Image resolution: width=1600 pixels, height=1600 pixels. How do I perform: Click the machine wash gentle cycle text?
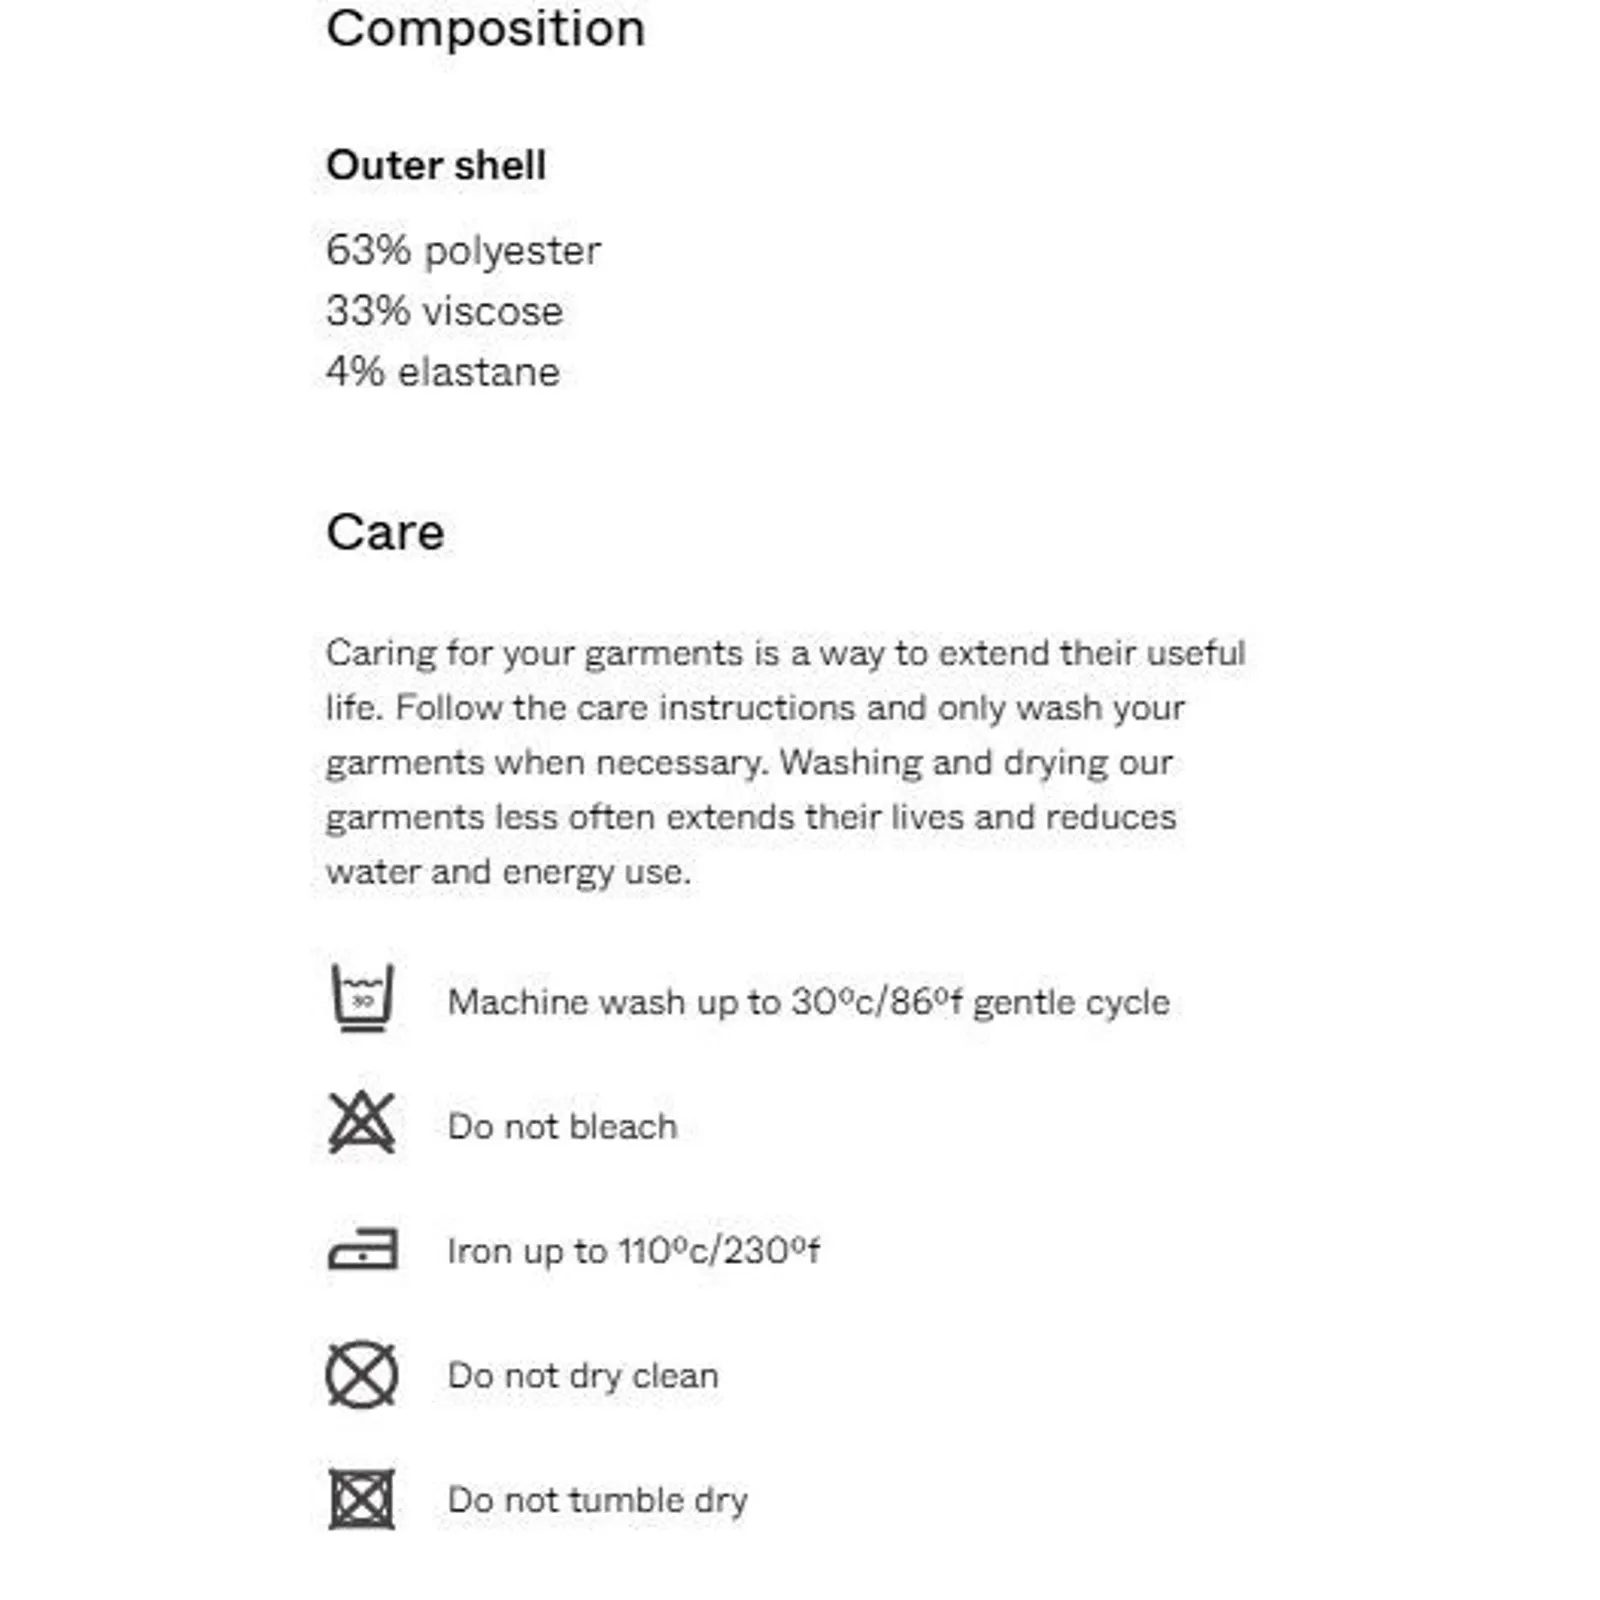808,1001
